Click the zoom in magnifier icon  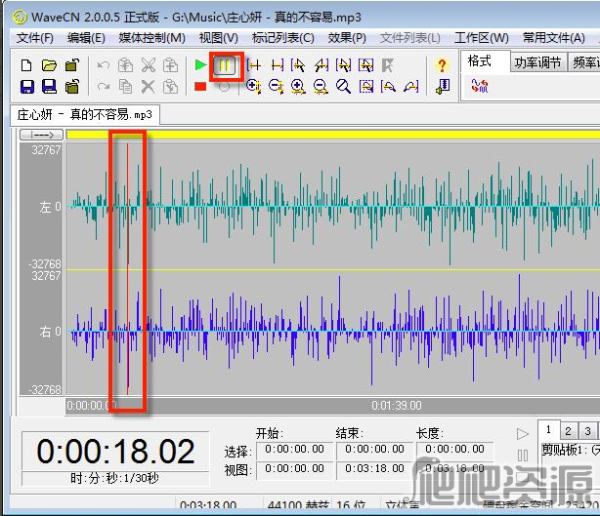pyautogui.click(x=254, y=87)
